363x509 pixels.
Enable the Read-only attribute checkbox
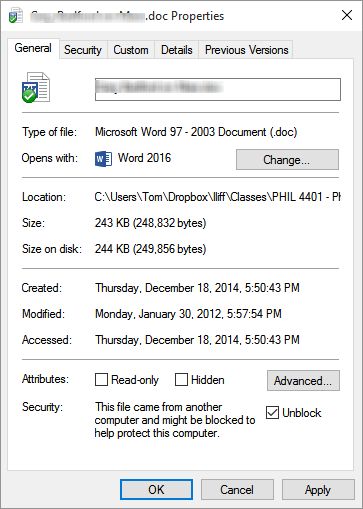[x=101, y=379]
